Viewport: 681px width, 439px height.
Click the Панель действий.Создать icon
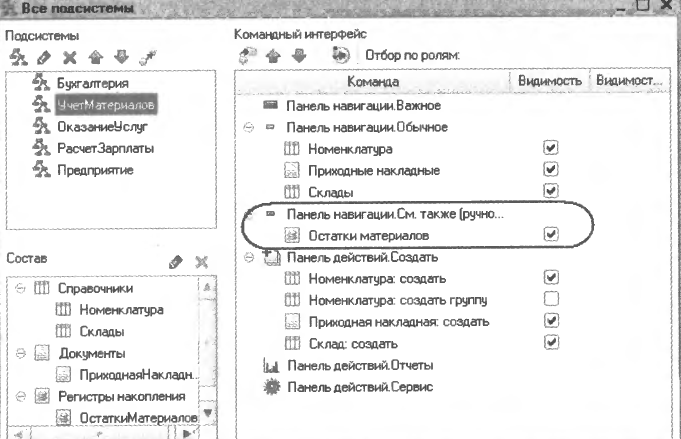271,257
